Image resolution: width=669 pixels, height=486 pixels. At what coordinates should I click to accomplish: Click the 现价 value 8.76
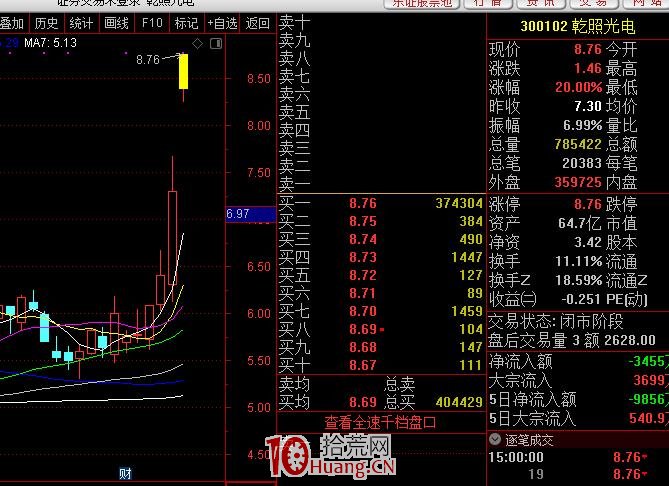(588, 49)
